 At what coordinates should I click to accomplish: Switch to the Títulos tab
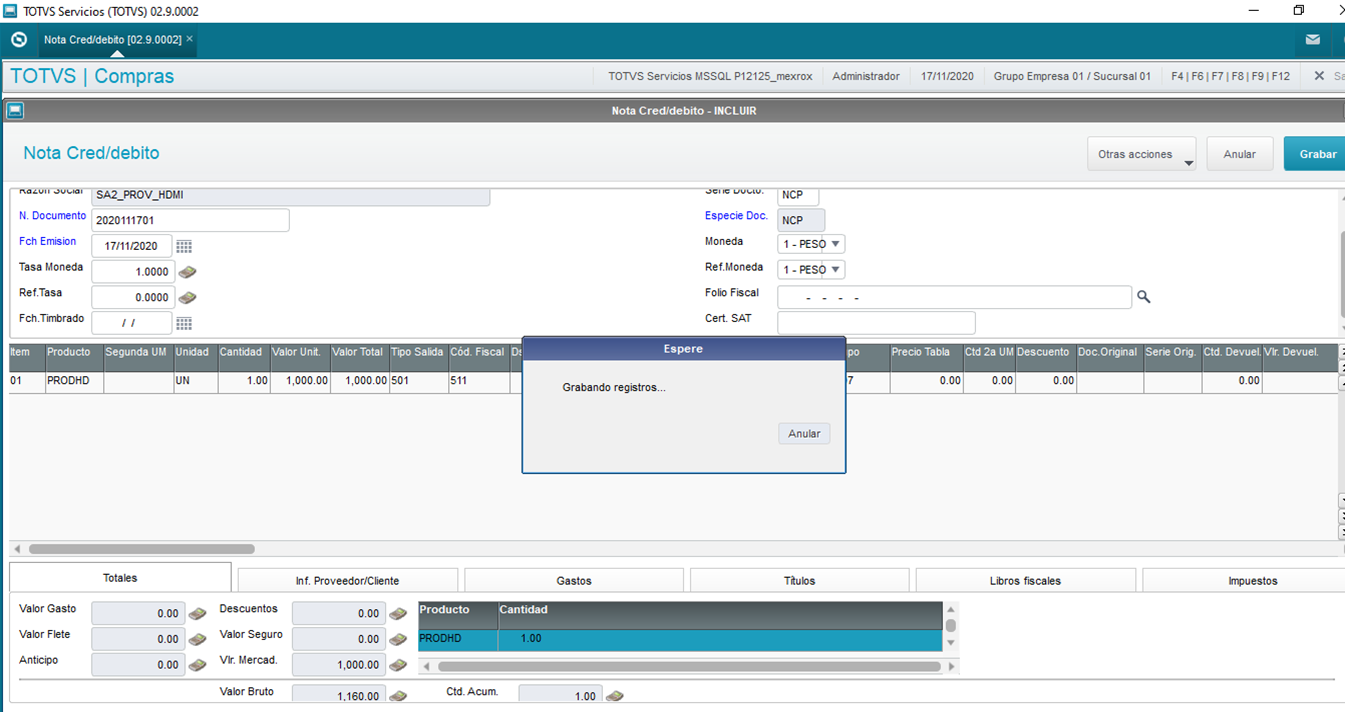(x=800, y=580)
